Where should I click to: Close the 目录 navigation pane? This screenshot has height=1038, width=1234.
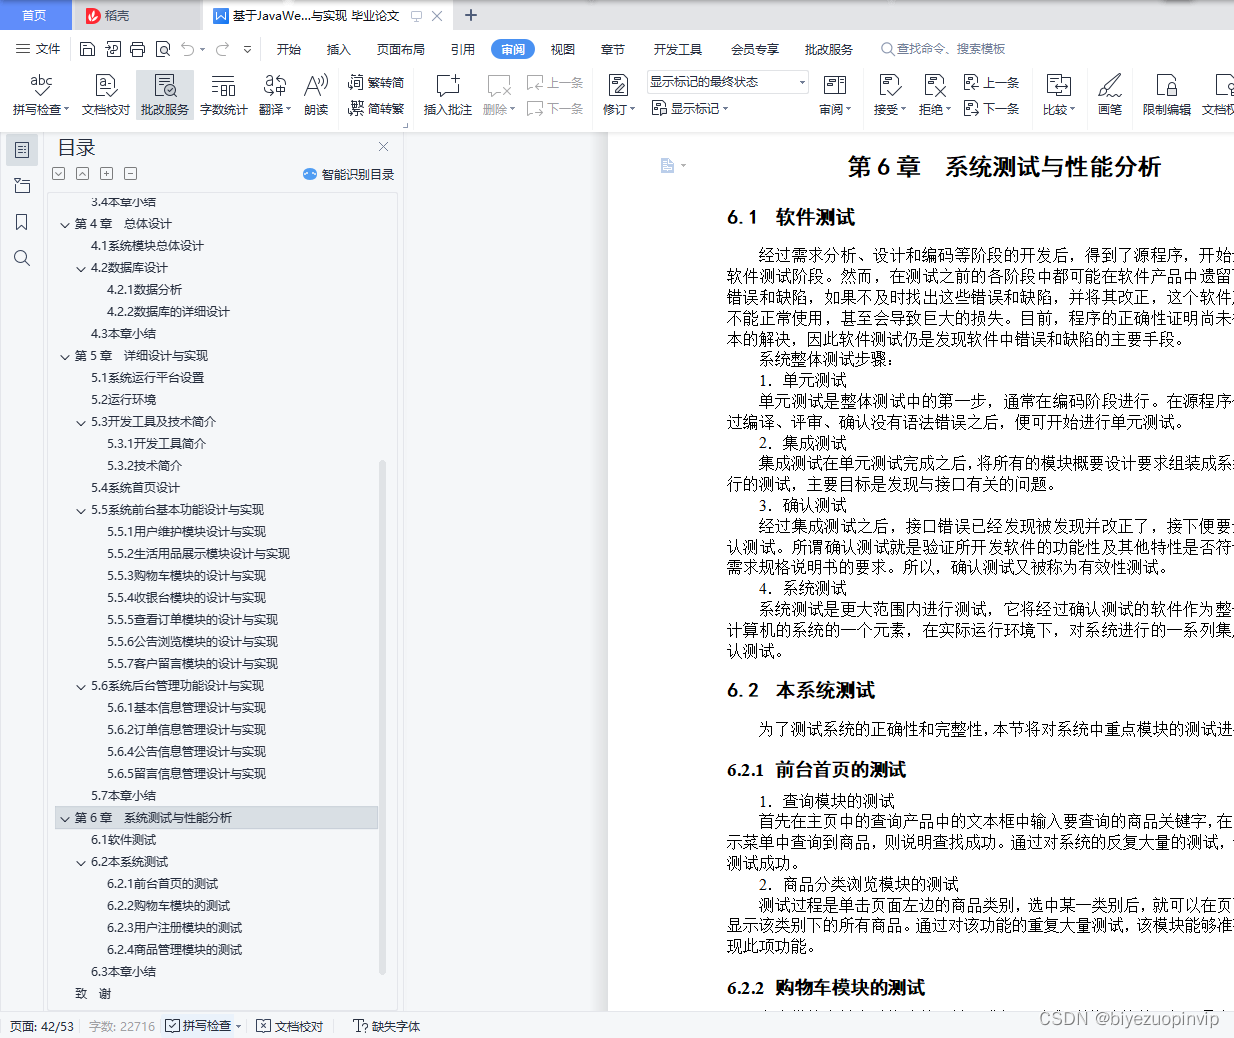coord(383,147)
